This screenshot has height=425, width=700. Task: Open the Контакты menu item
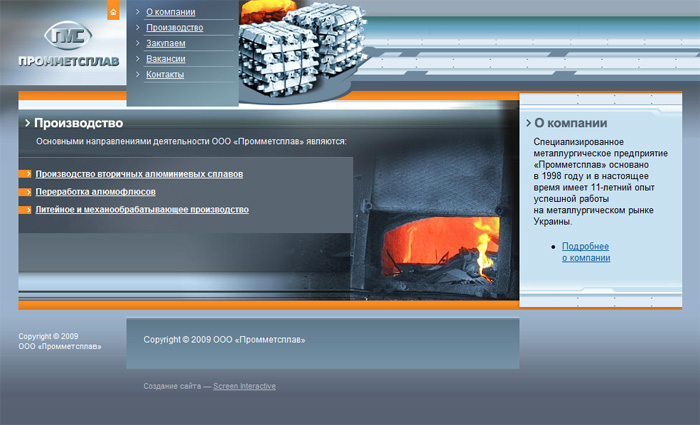(165, 75)
